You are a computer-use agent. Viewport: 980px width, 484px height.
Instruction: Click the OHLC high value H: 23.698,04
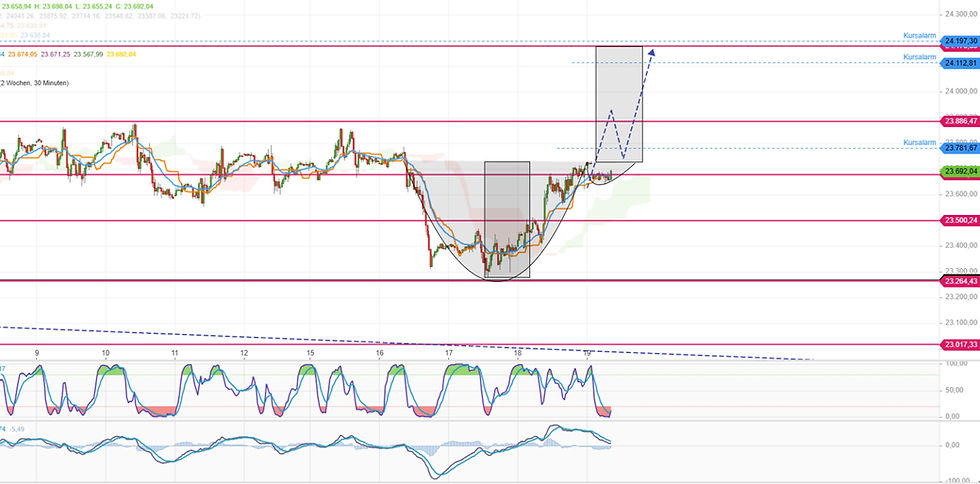pyautogui.click(x=54, y=6)
